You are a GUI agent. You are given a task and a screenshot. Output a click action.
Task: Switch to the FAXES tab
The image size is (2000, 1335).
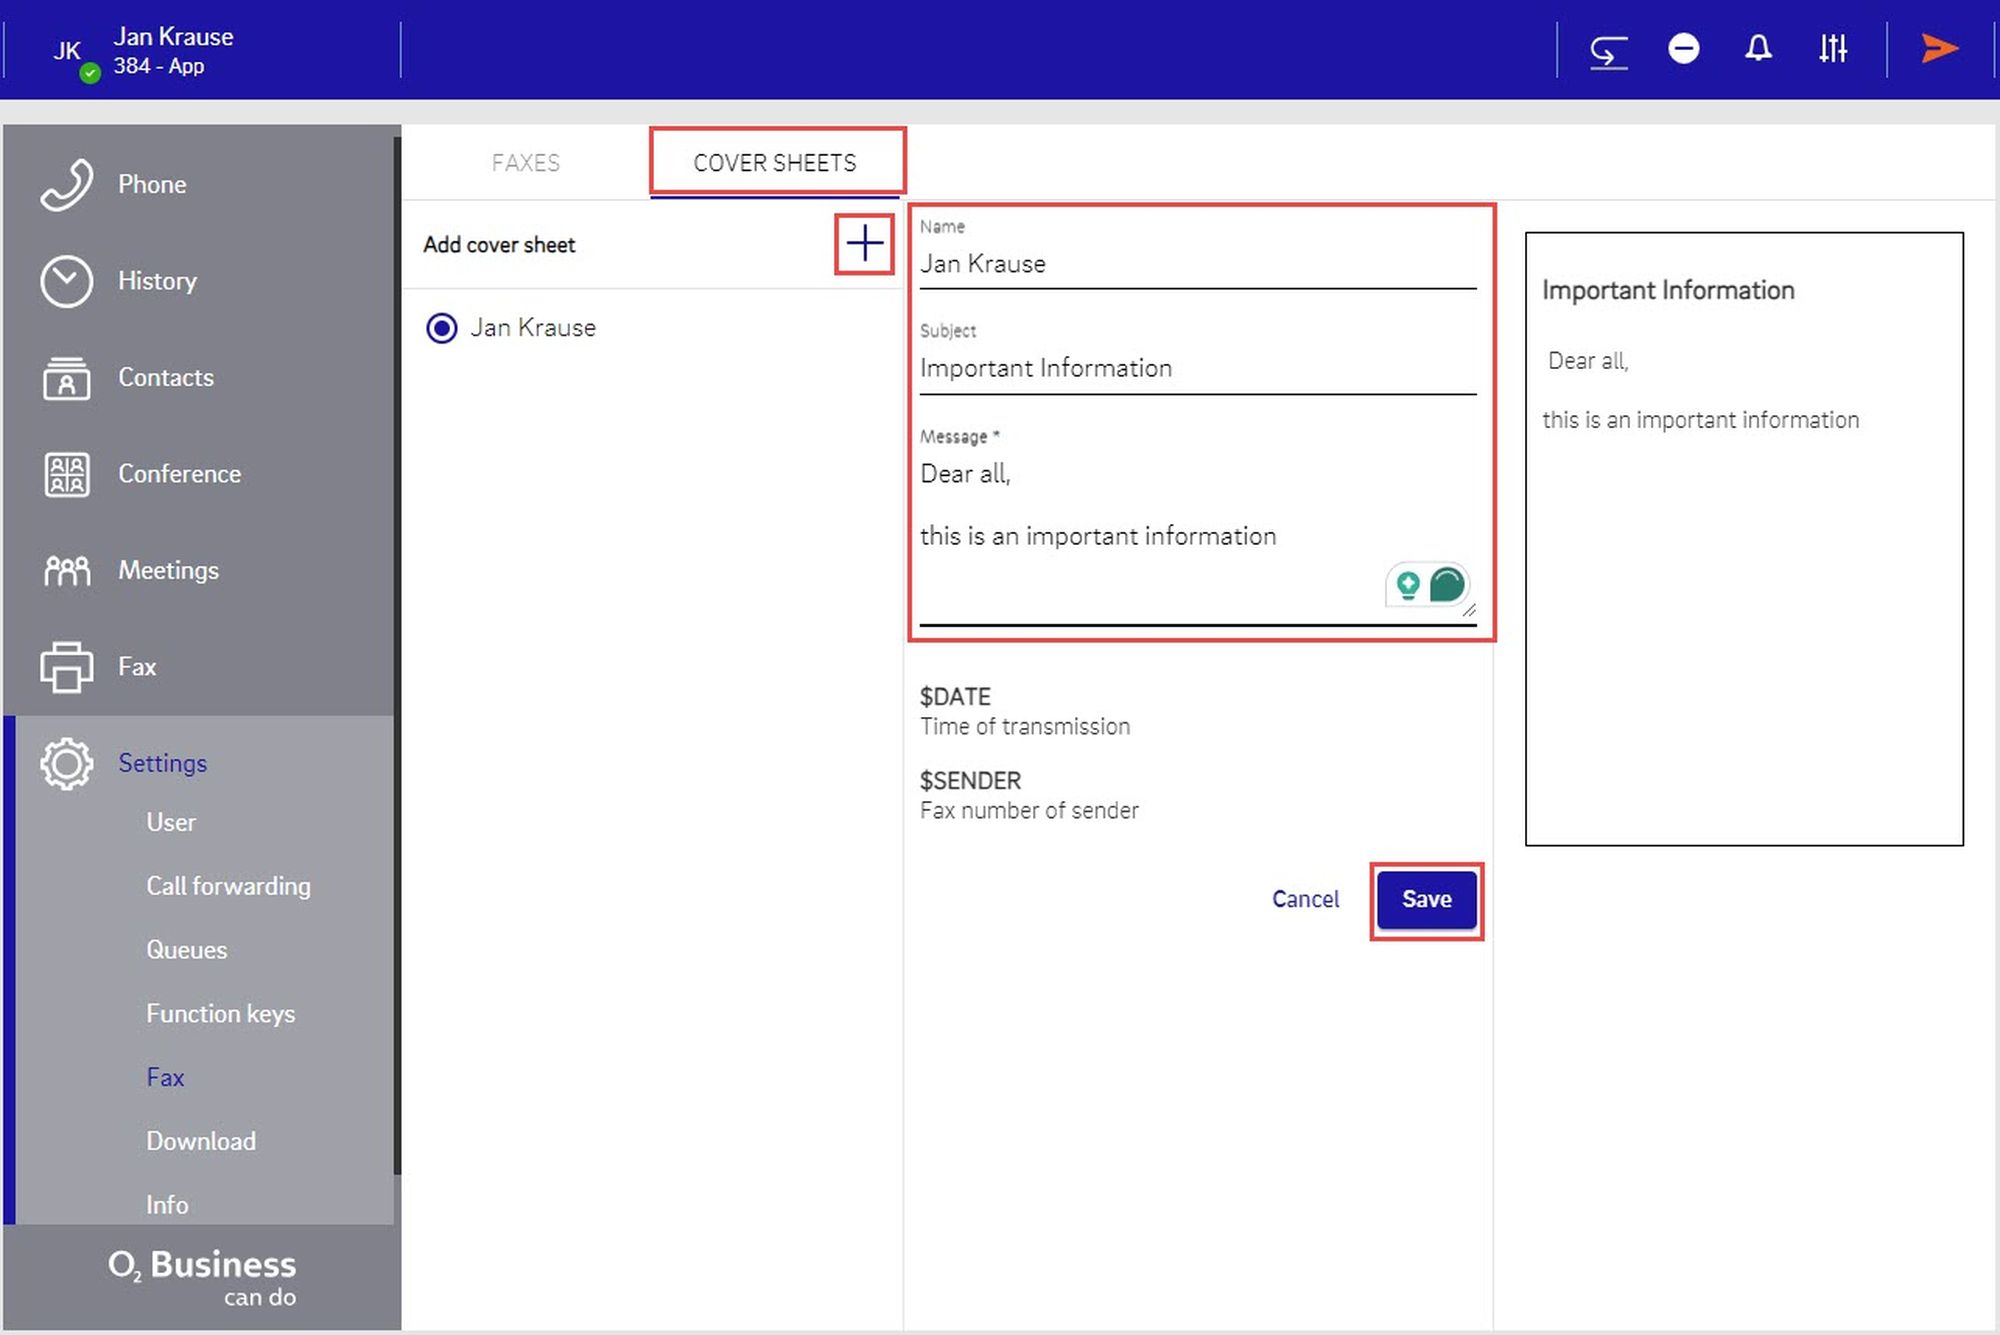point(525,163)
